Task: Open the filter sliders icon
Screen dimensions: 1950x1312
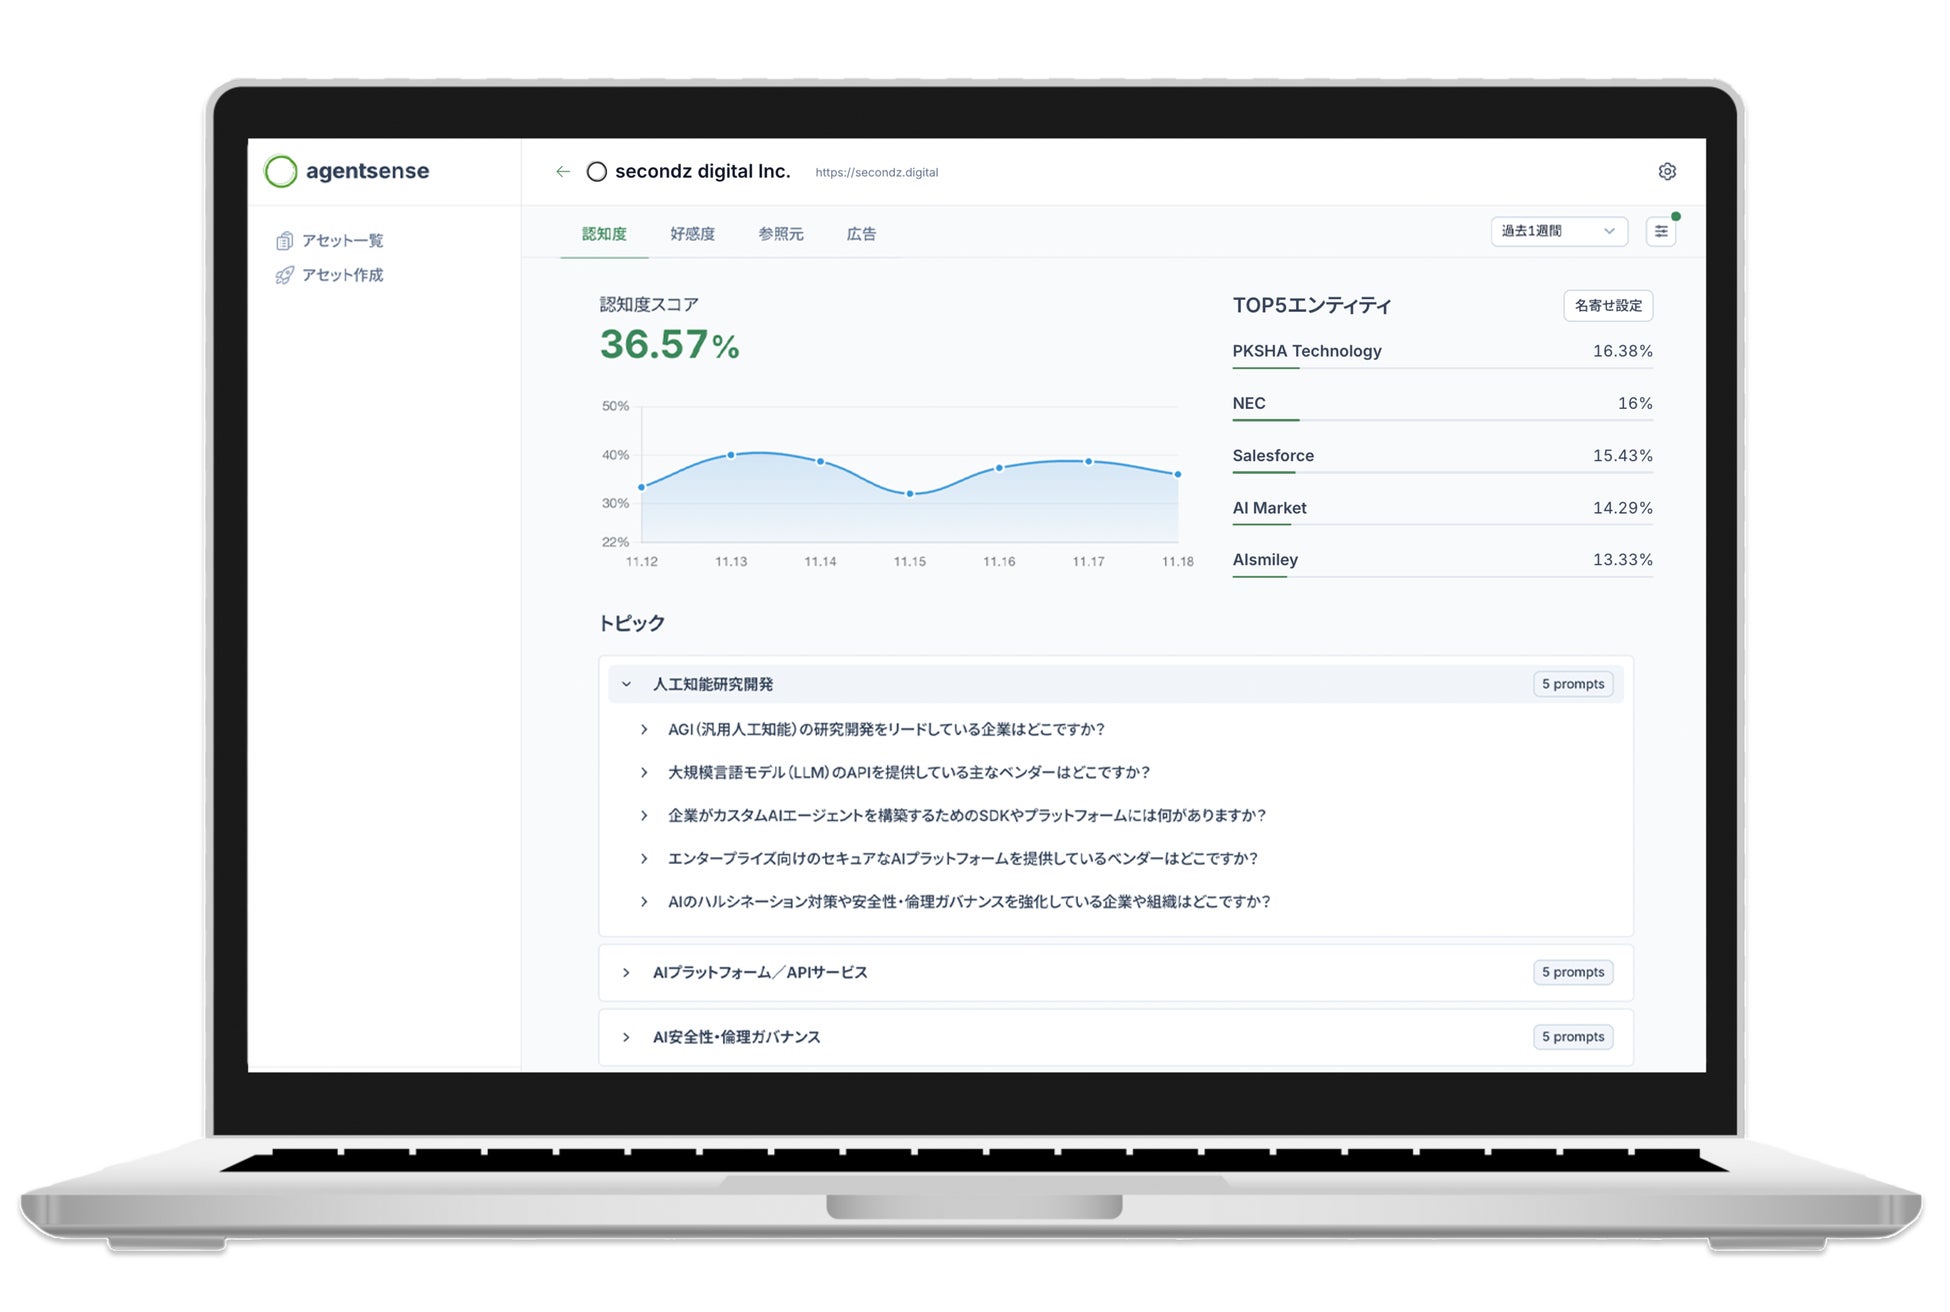Action: (x=1661, y=231)
